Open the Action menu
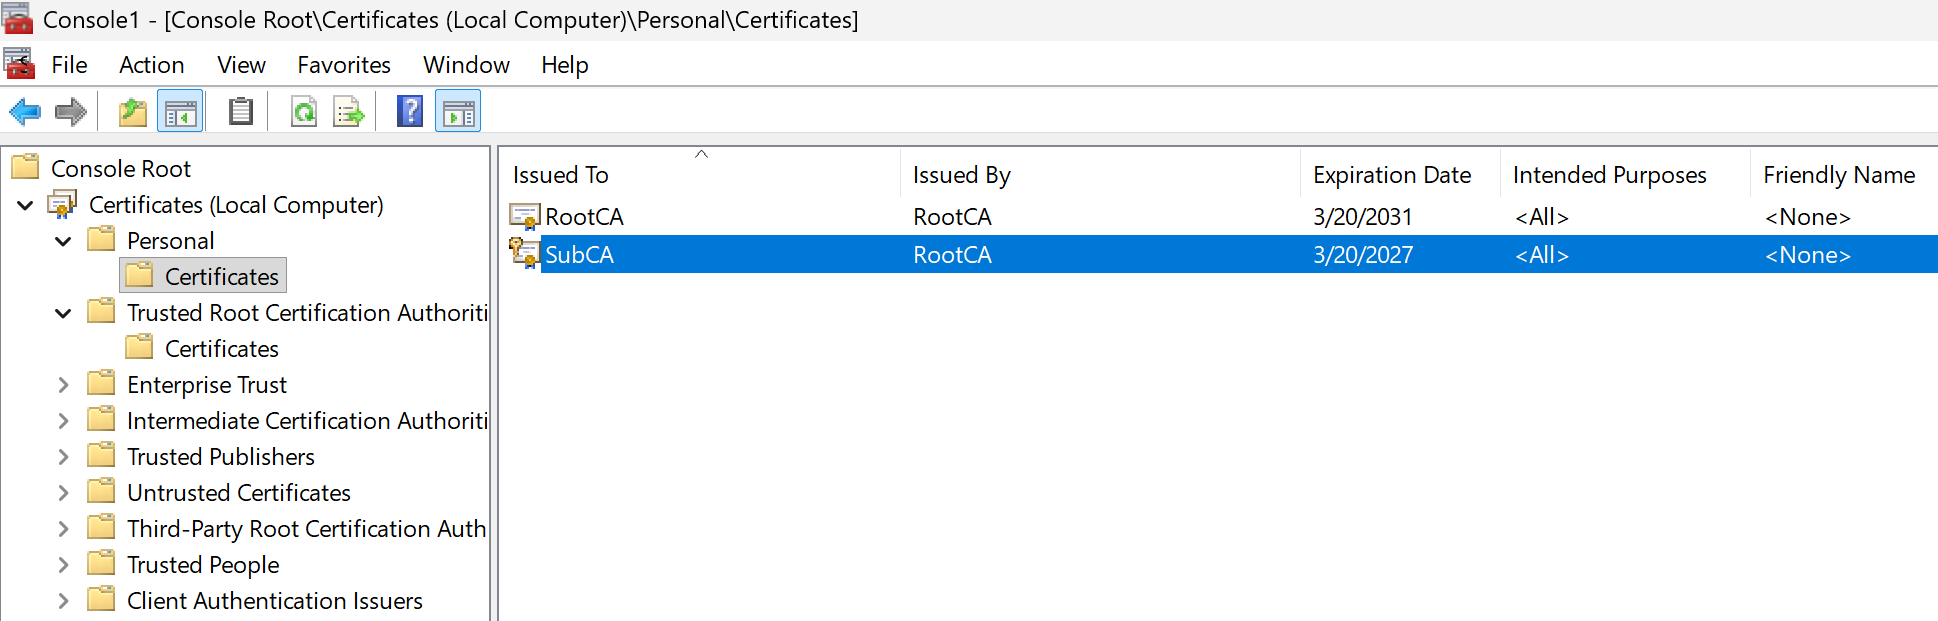The width and height of the screenshot is (1938, 621). pos(151,65)
